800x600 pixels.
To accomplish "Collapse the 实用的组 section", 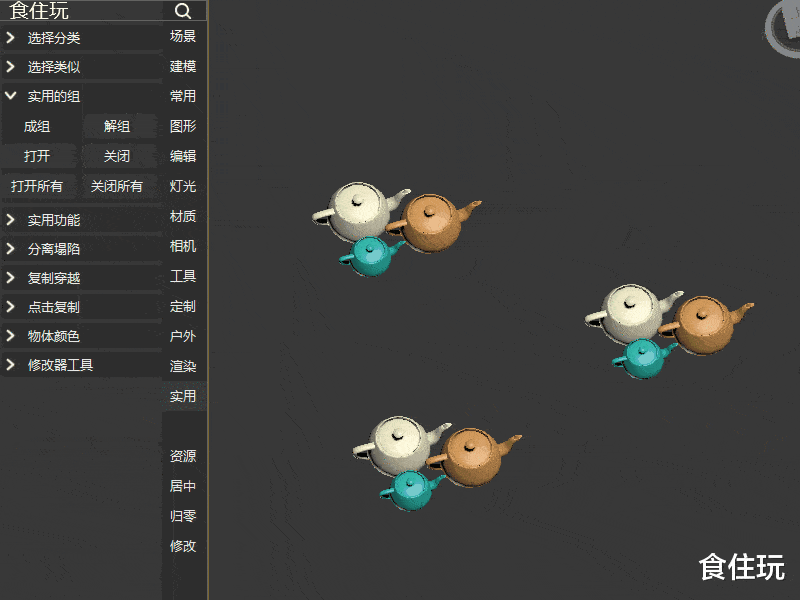I will (x=54, y=97).
